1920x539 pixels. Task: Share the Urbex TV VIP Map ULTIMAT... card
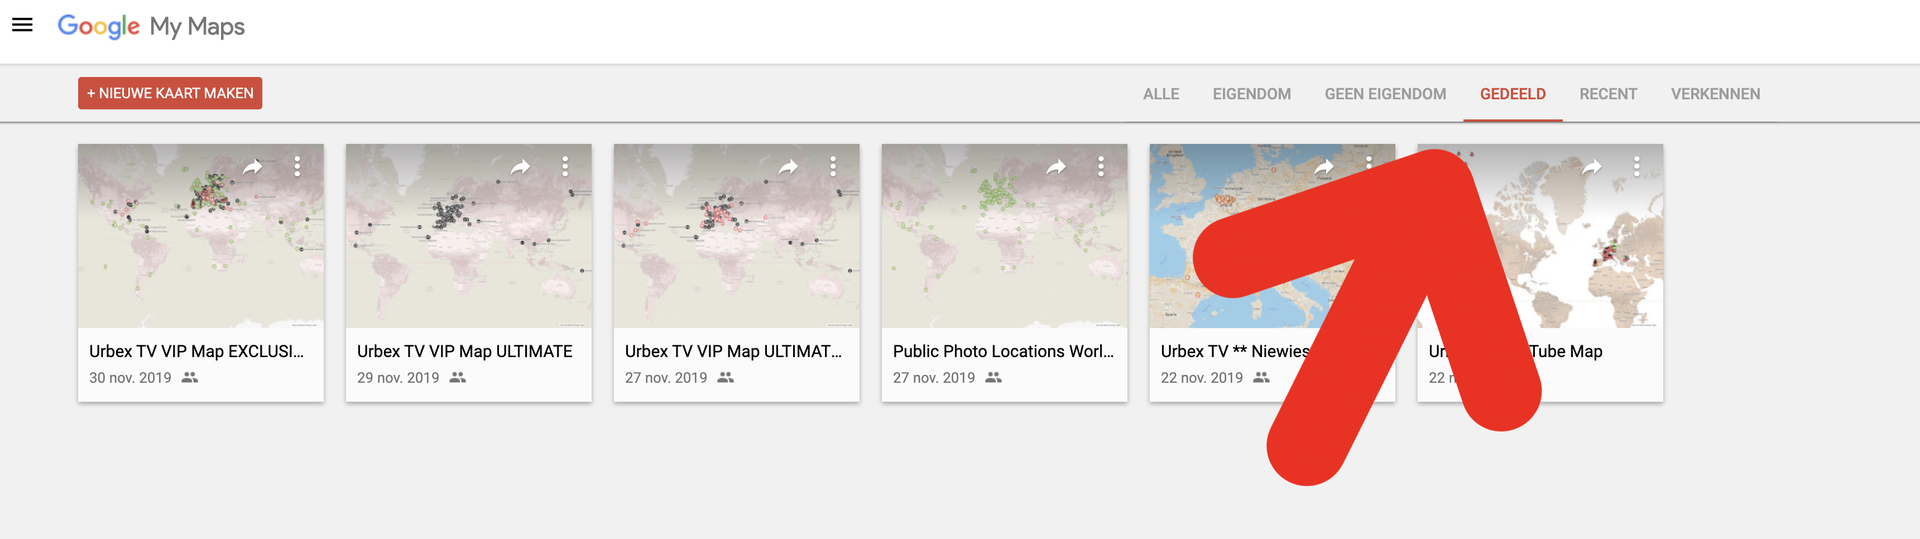pos(789,167)
